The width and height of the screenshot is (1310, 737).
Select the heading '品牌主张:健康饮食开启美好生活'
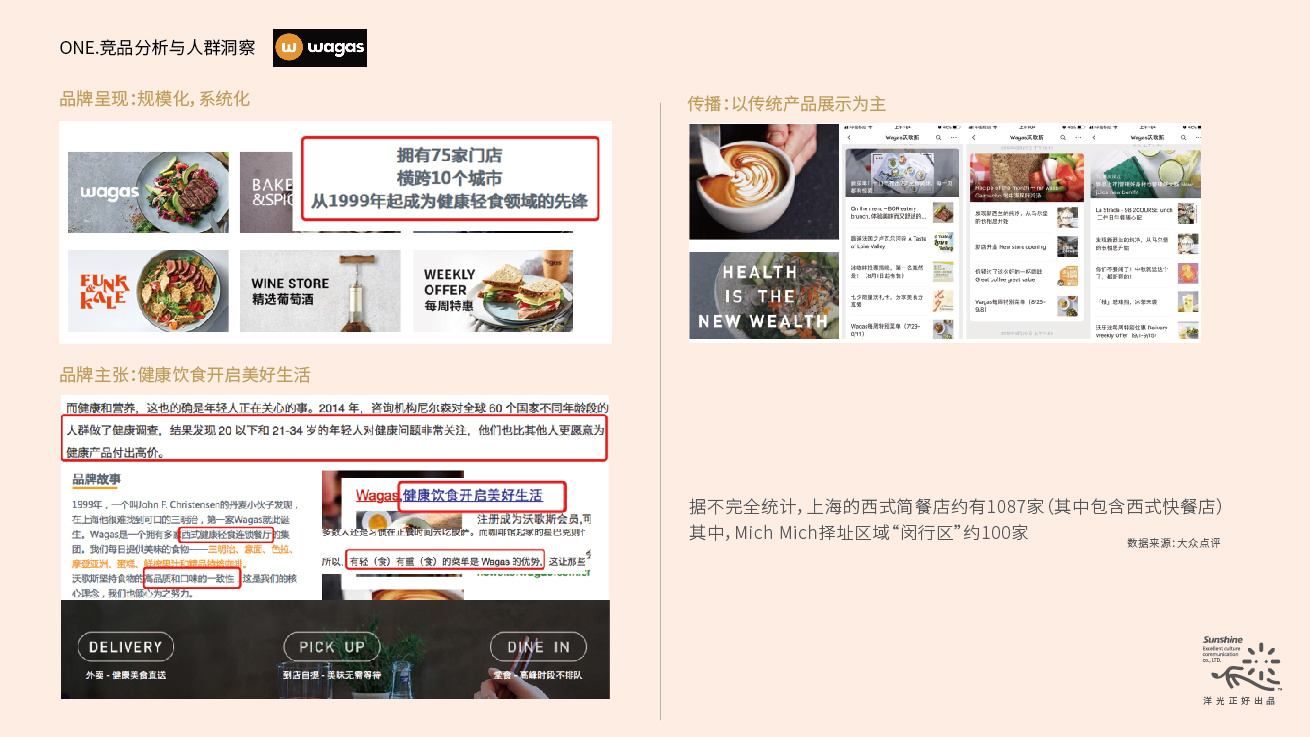pos(185,375)
